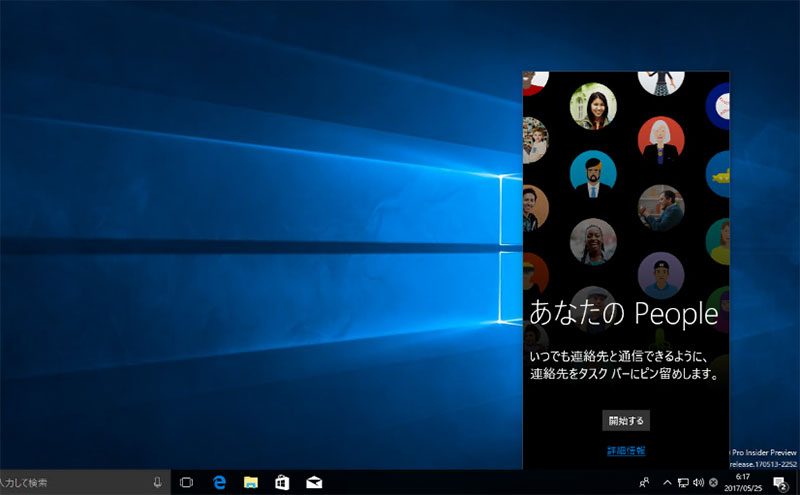800x495 pixels.
Task: Open the 詳細情報 link
Action: 626,451
